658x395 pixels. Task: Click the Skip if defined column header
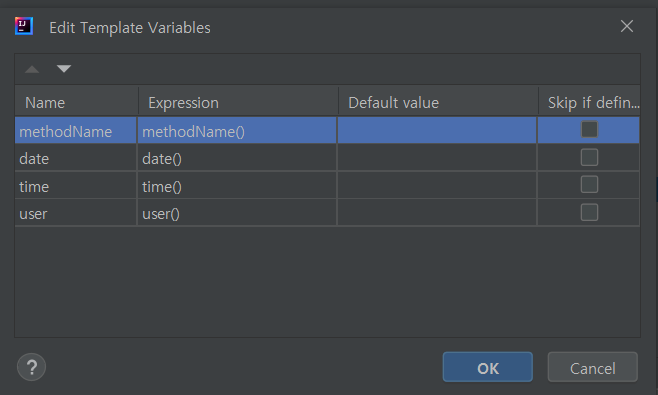point(590,102)
